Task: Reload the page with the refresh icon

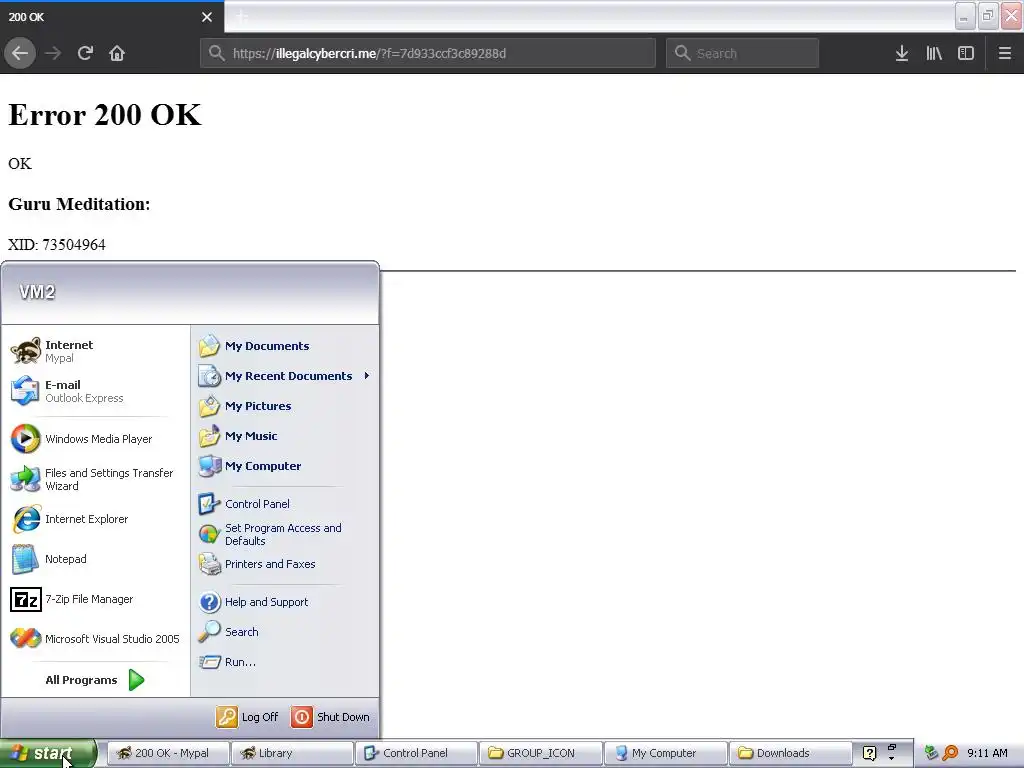Action: tap(85, 53)
